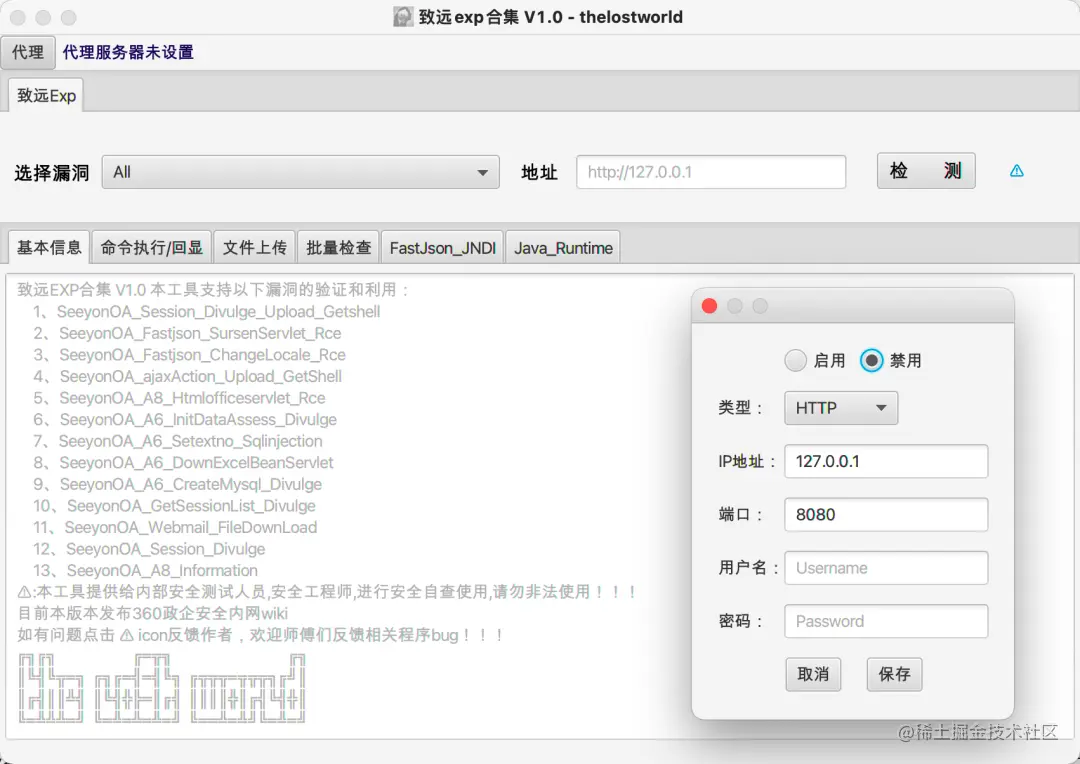This screenshot has height=764, width=1080.
Task: Click the 代理 menu item
Action: pyautogui.click(x=27, y=52)
